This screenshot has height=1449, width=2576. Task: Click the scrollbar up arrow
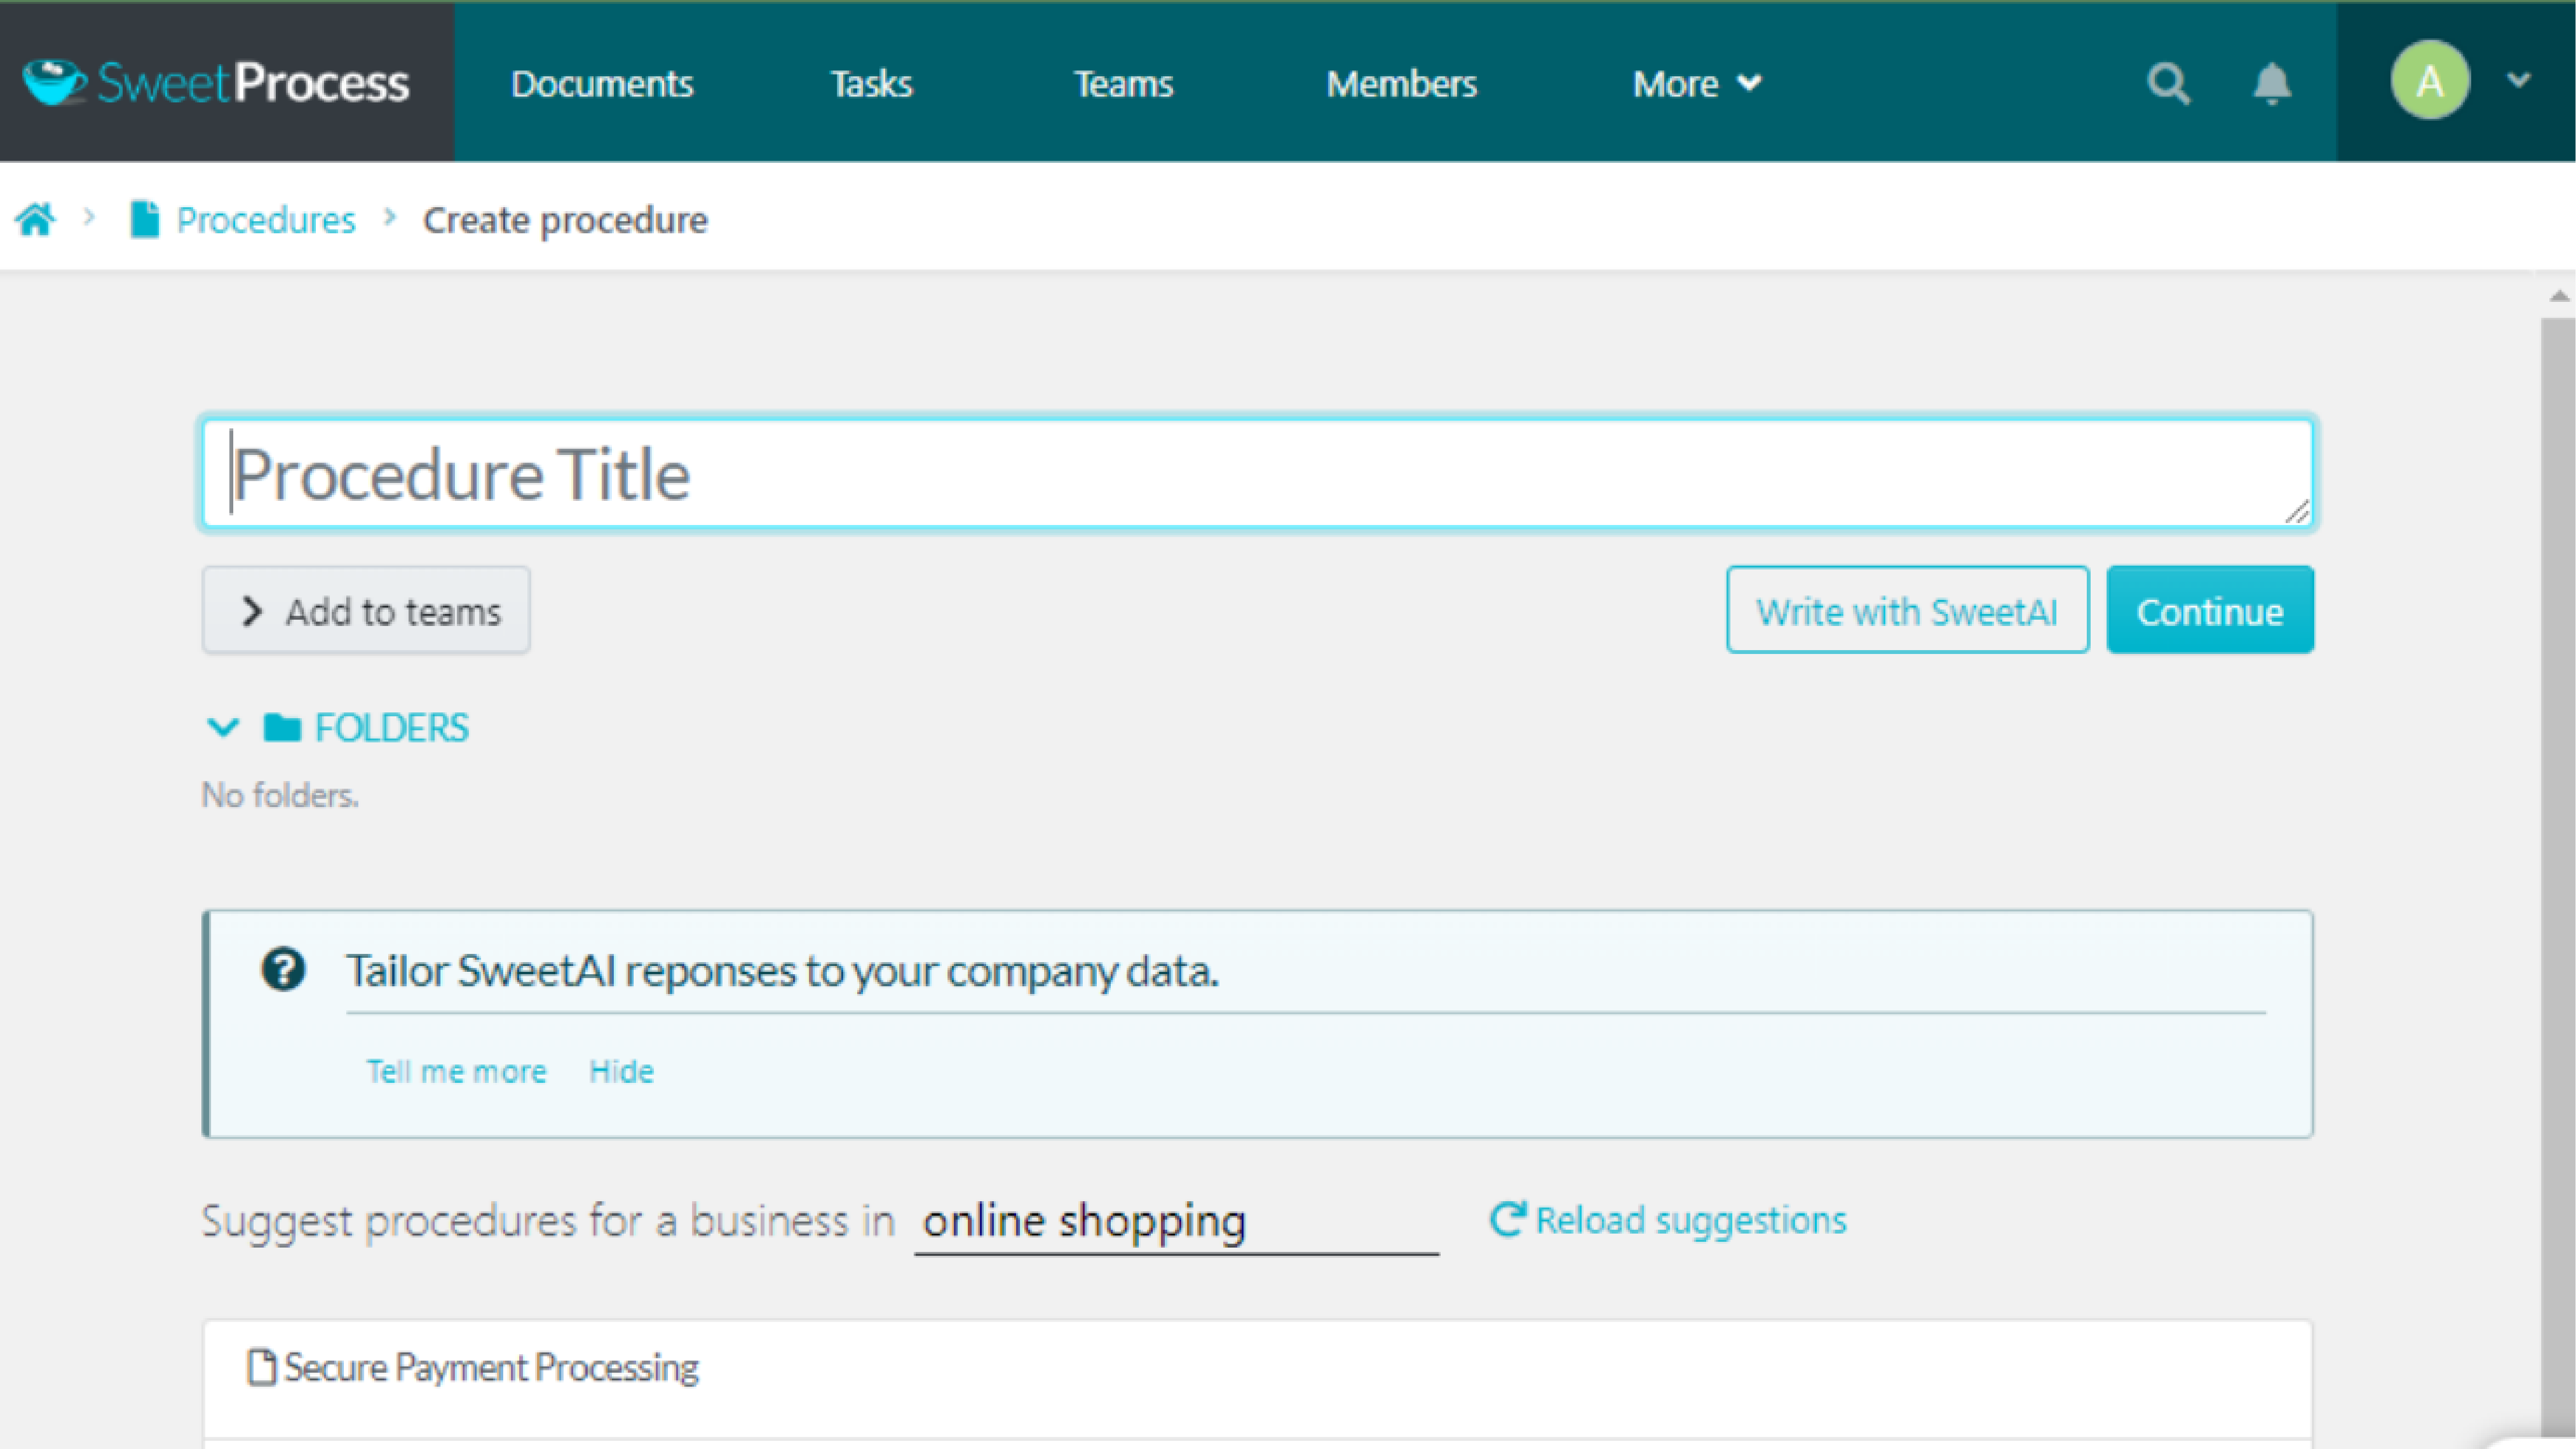(2558, 296)
